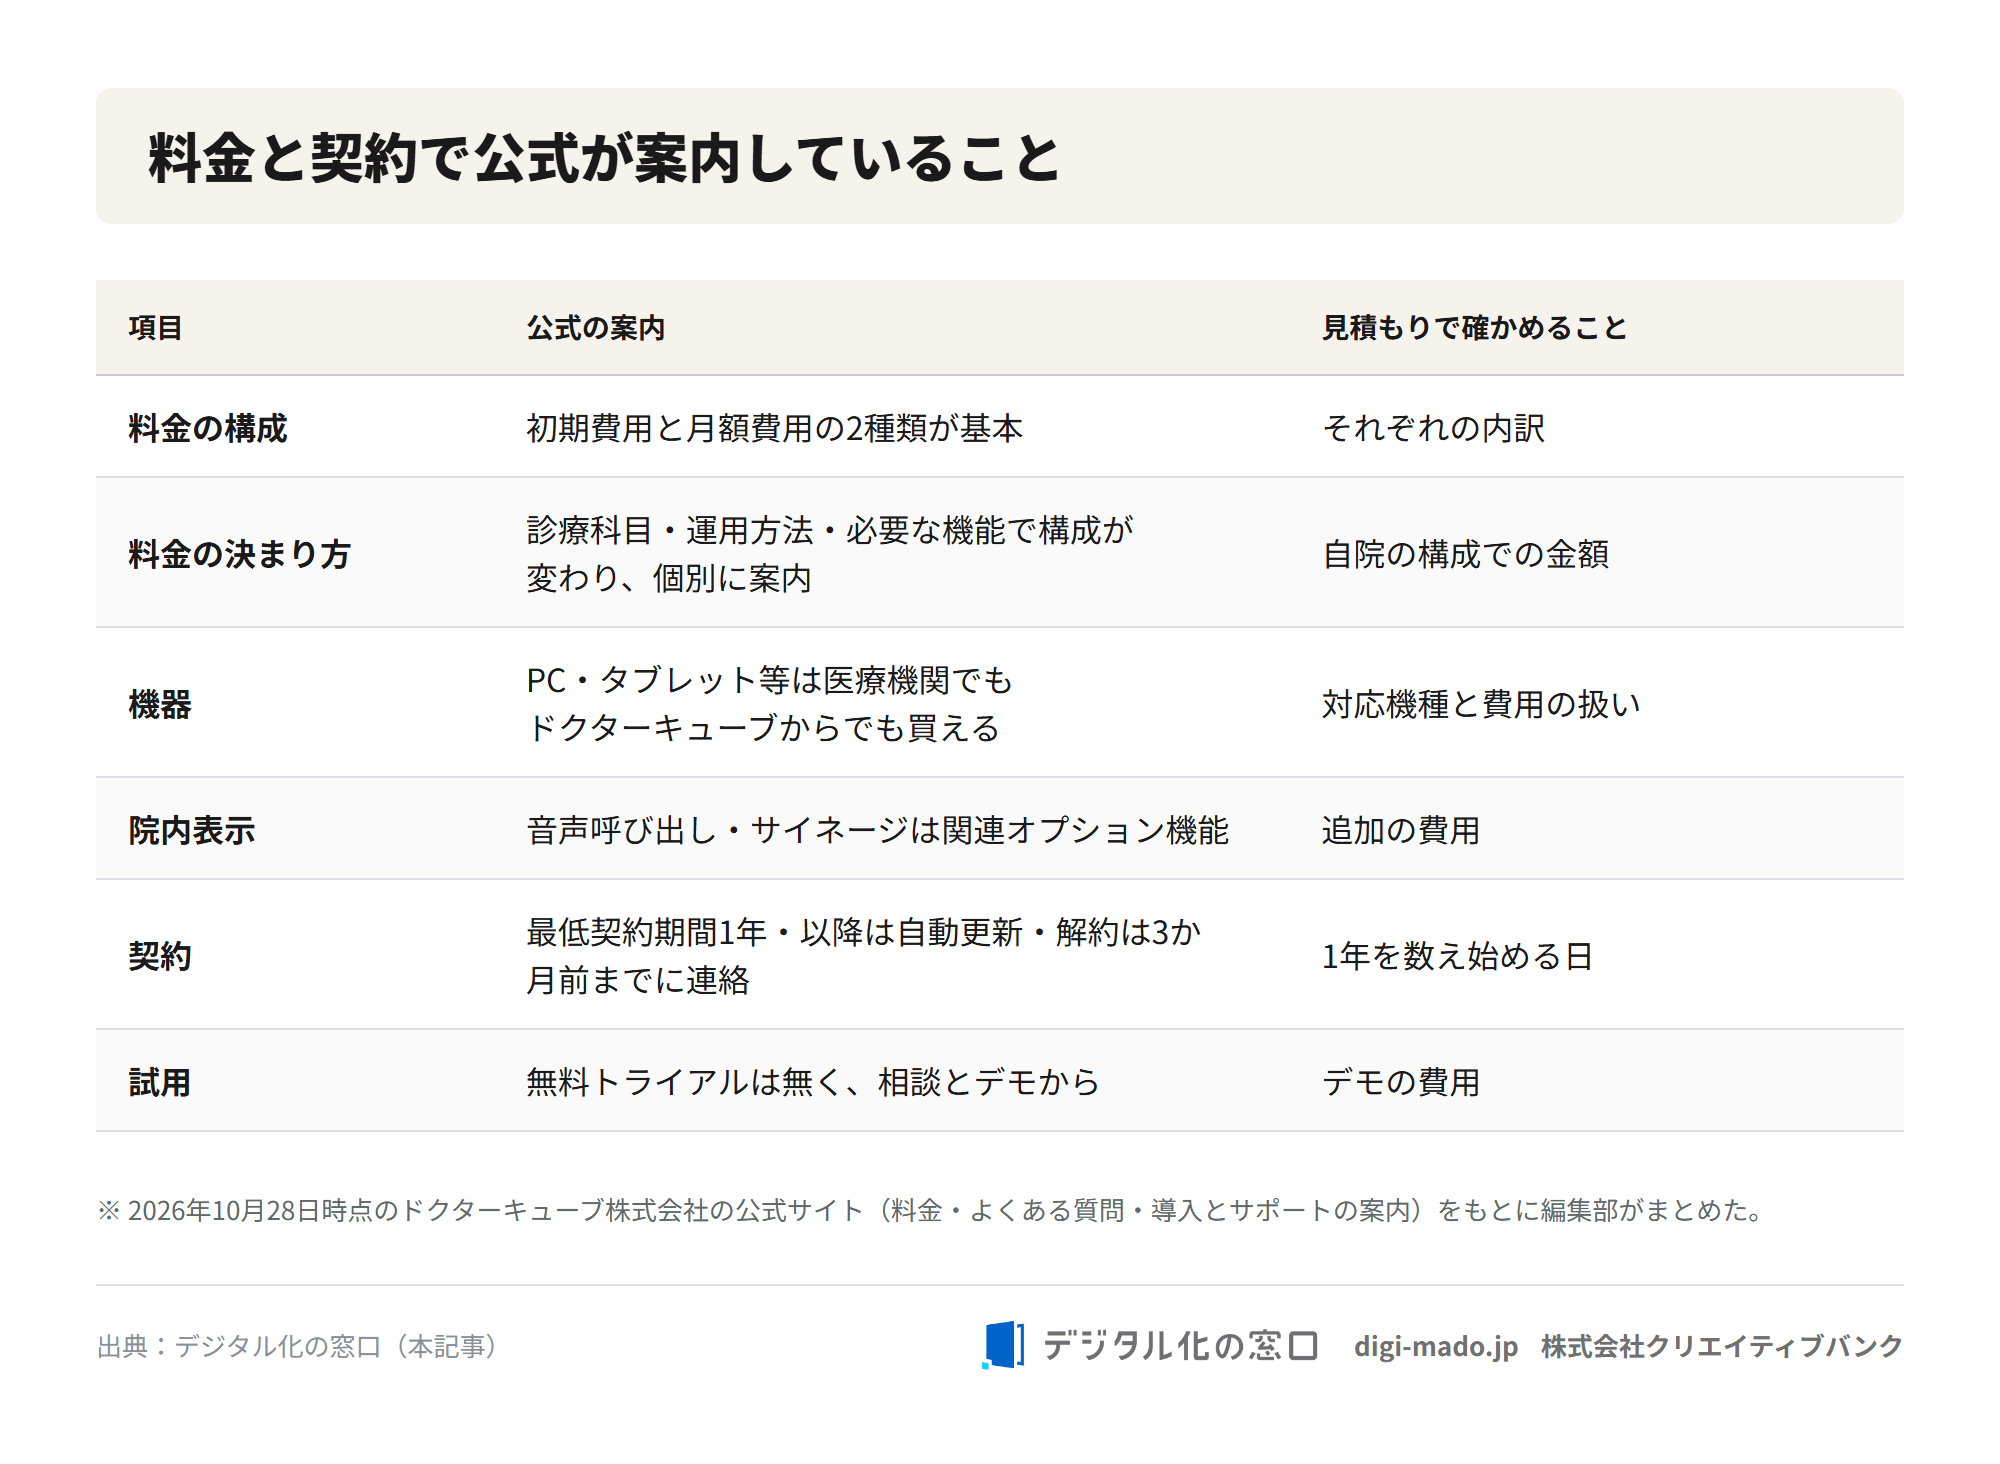Open the digi-mado.jp link

tap(1436, 1346)
